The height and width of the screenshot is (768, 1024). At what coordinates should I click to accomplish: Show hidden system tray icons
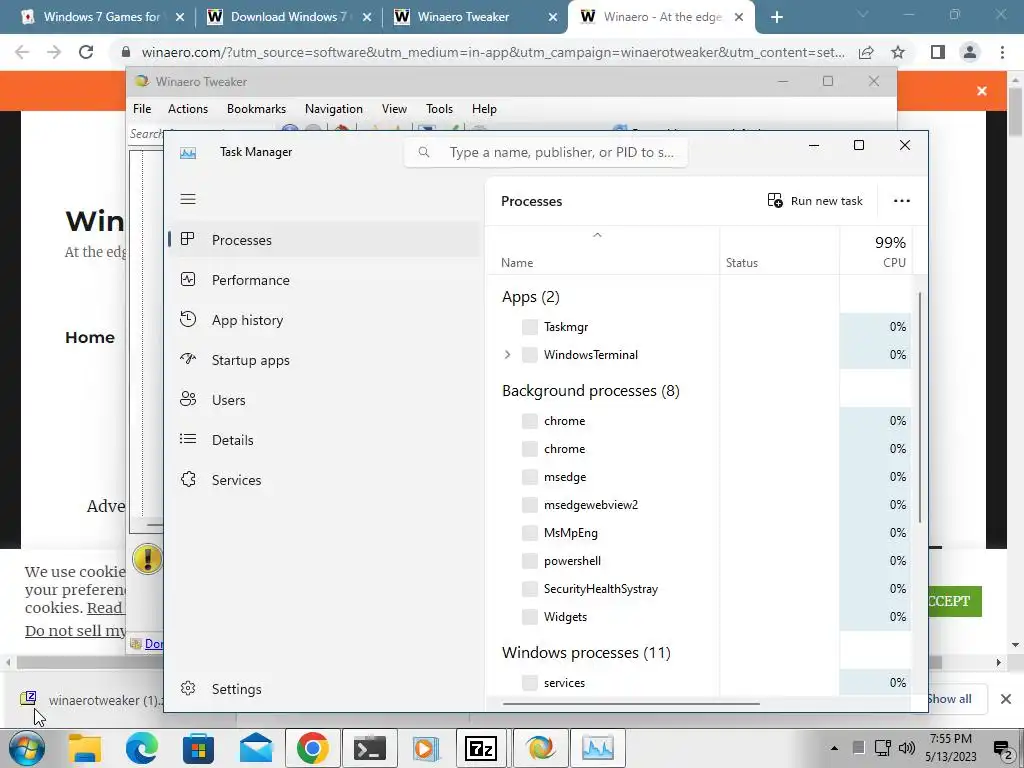(x=835, y=748)
